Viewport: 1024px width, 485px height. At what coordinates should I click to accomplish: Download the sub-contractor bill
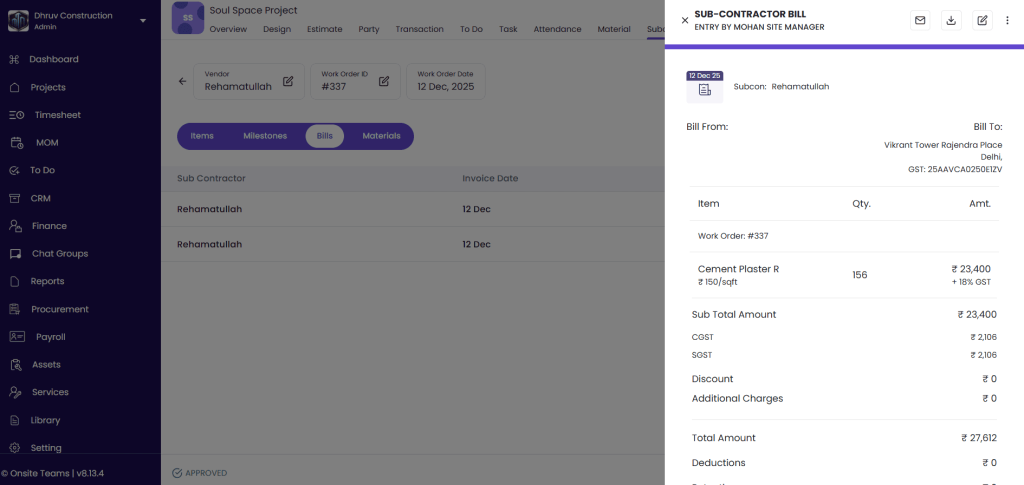[951, 20]
